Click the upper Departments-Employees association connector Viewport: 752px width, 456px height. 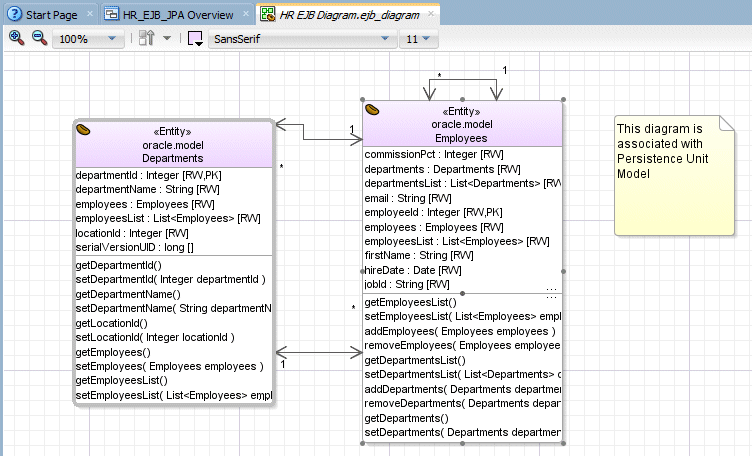(304, 133)
